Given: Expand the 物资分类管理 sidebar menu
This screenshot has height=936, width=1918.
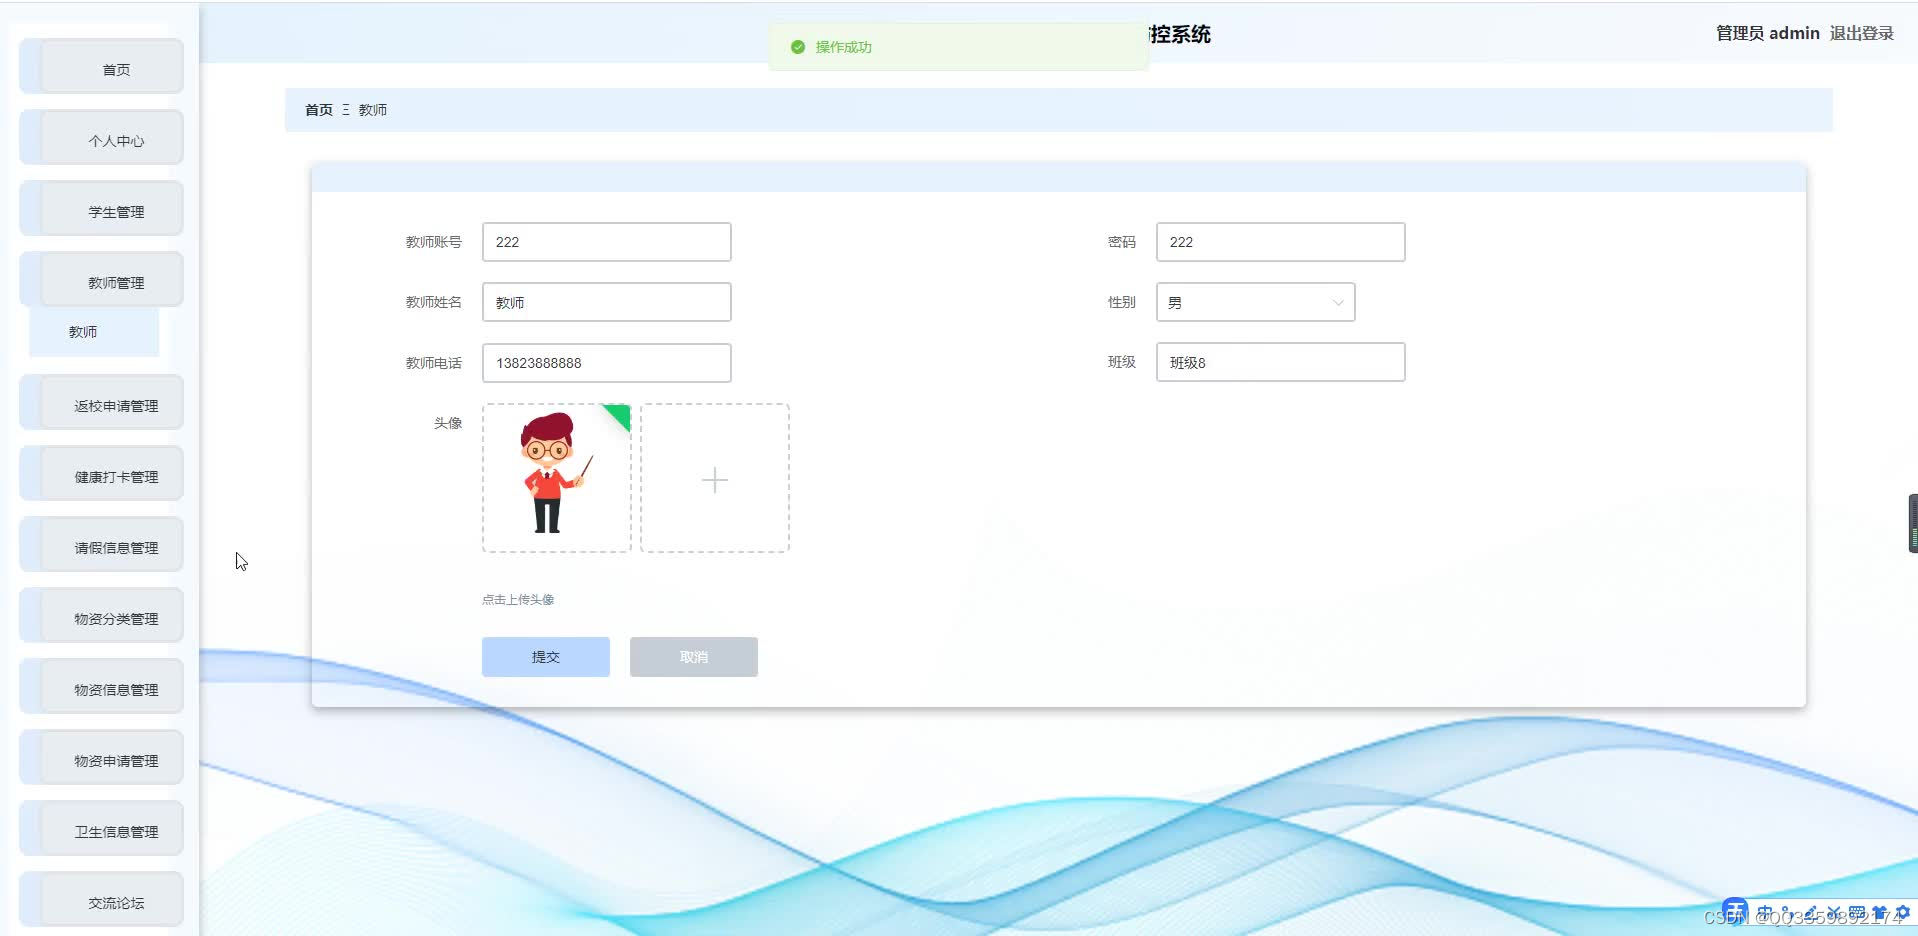Looking at the screenshot, I should [x=102, y=616].
